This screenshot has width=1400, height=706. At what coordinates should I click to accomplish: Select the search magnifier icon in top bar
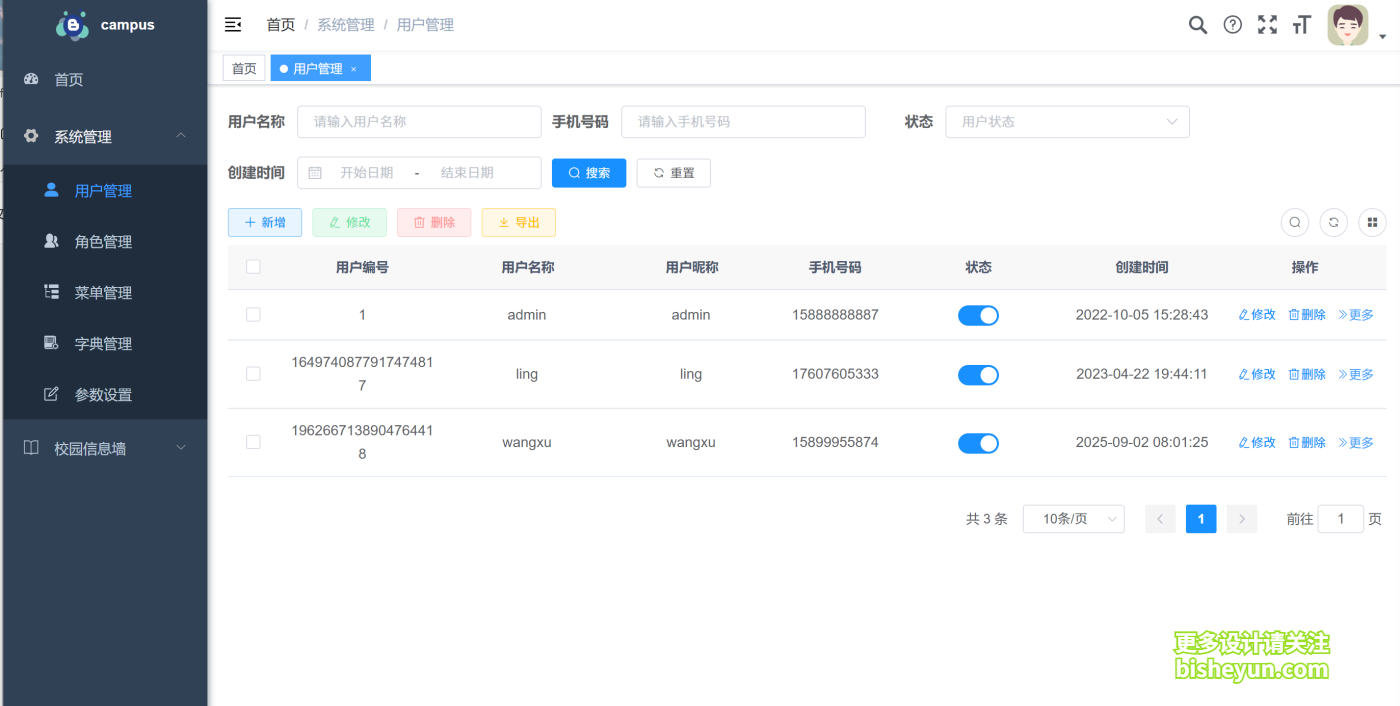pos(1197,24)
